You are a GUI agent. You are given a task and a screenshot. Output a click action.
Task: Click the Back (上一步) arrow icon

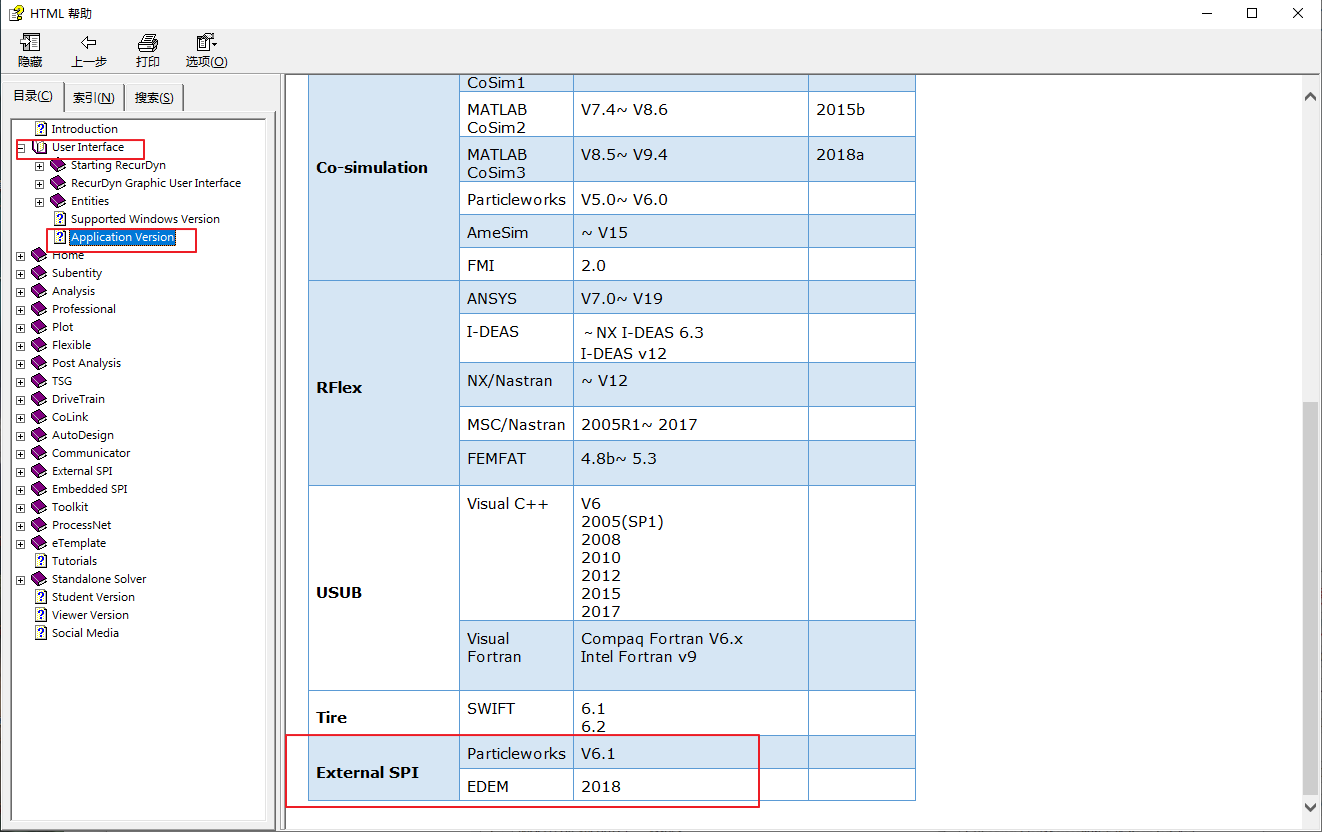pyautogui.click(x=88, y=43)
